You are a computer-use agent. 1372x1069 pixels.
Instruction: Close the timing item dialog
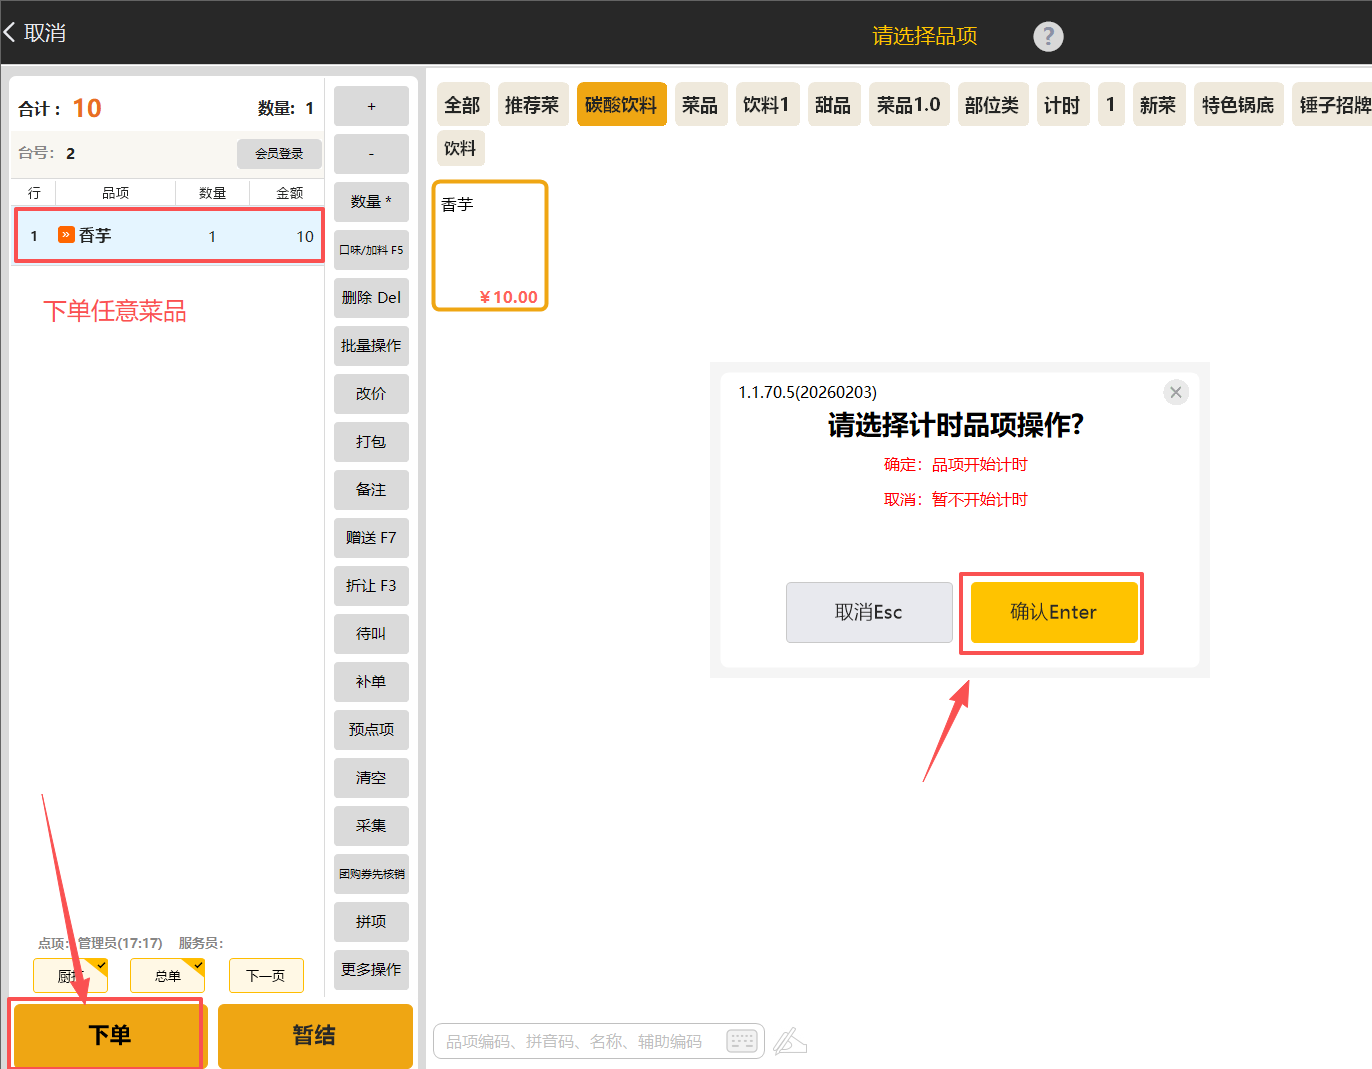point(1176,392)
